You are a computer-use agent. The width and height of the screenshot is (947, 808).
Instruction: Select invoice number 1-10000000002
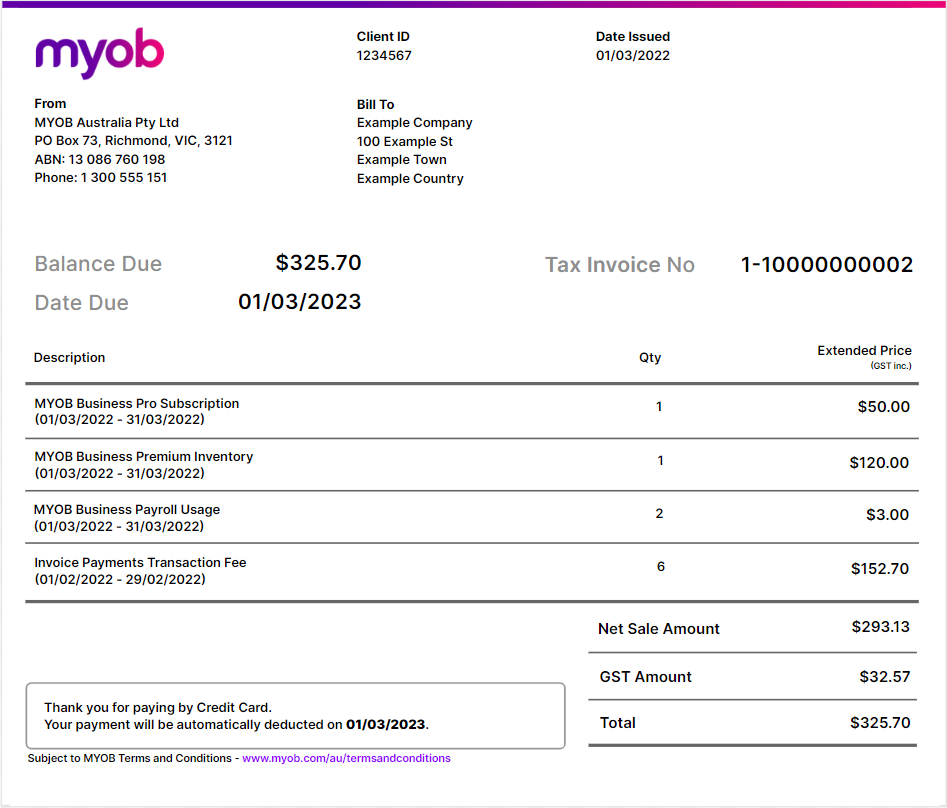pyautogui.click(x=827, y=265)
